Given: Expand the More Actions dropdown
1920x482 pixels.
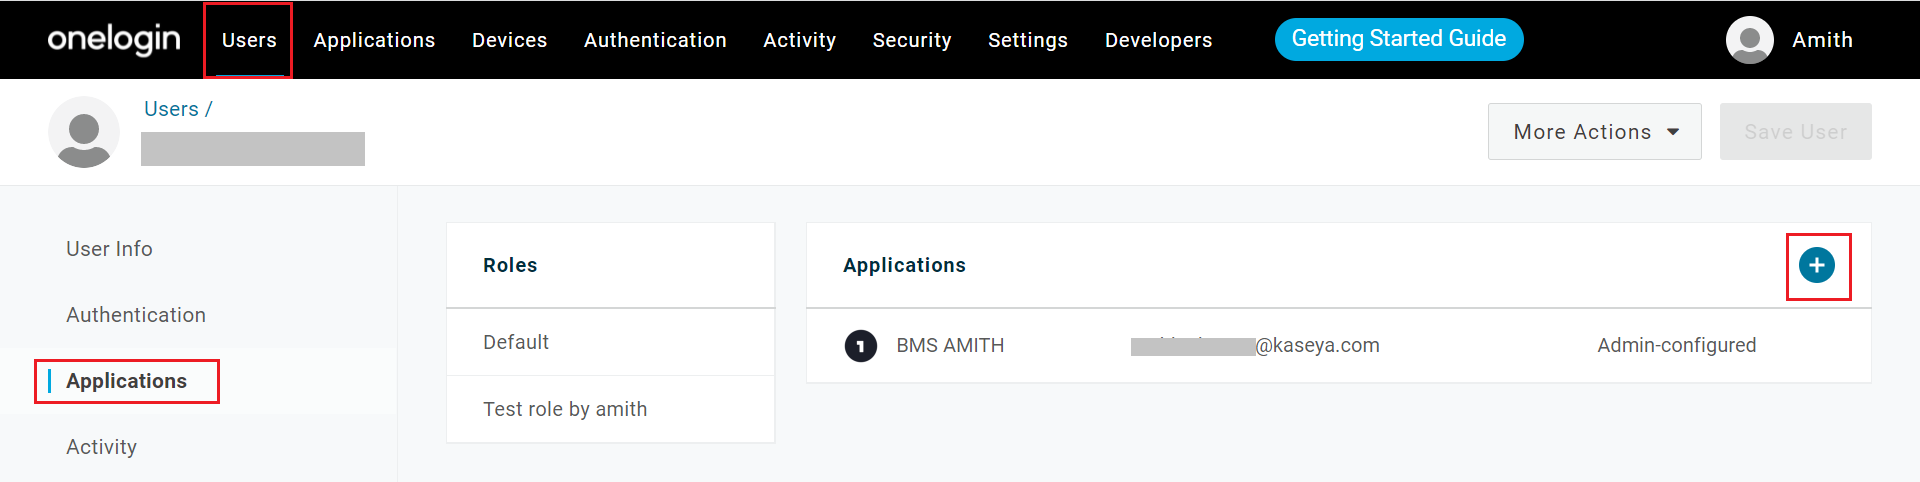Looking at the screenshot, I should (1594, 132).
